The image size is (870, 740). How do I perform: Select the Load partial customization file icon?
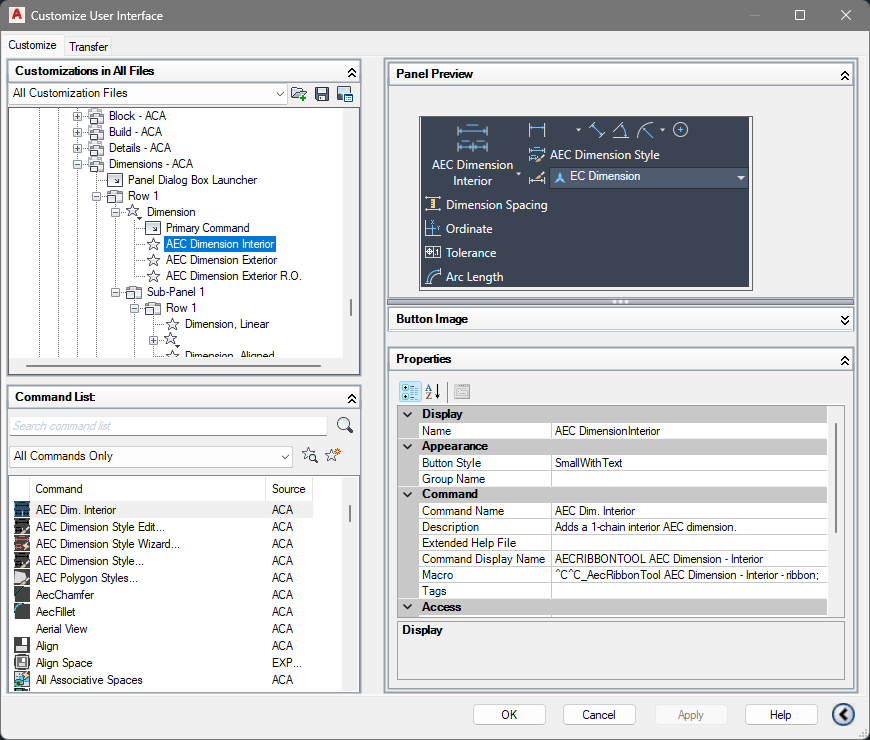(298, 93)
